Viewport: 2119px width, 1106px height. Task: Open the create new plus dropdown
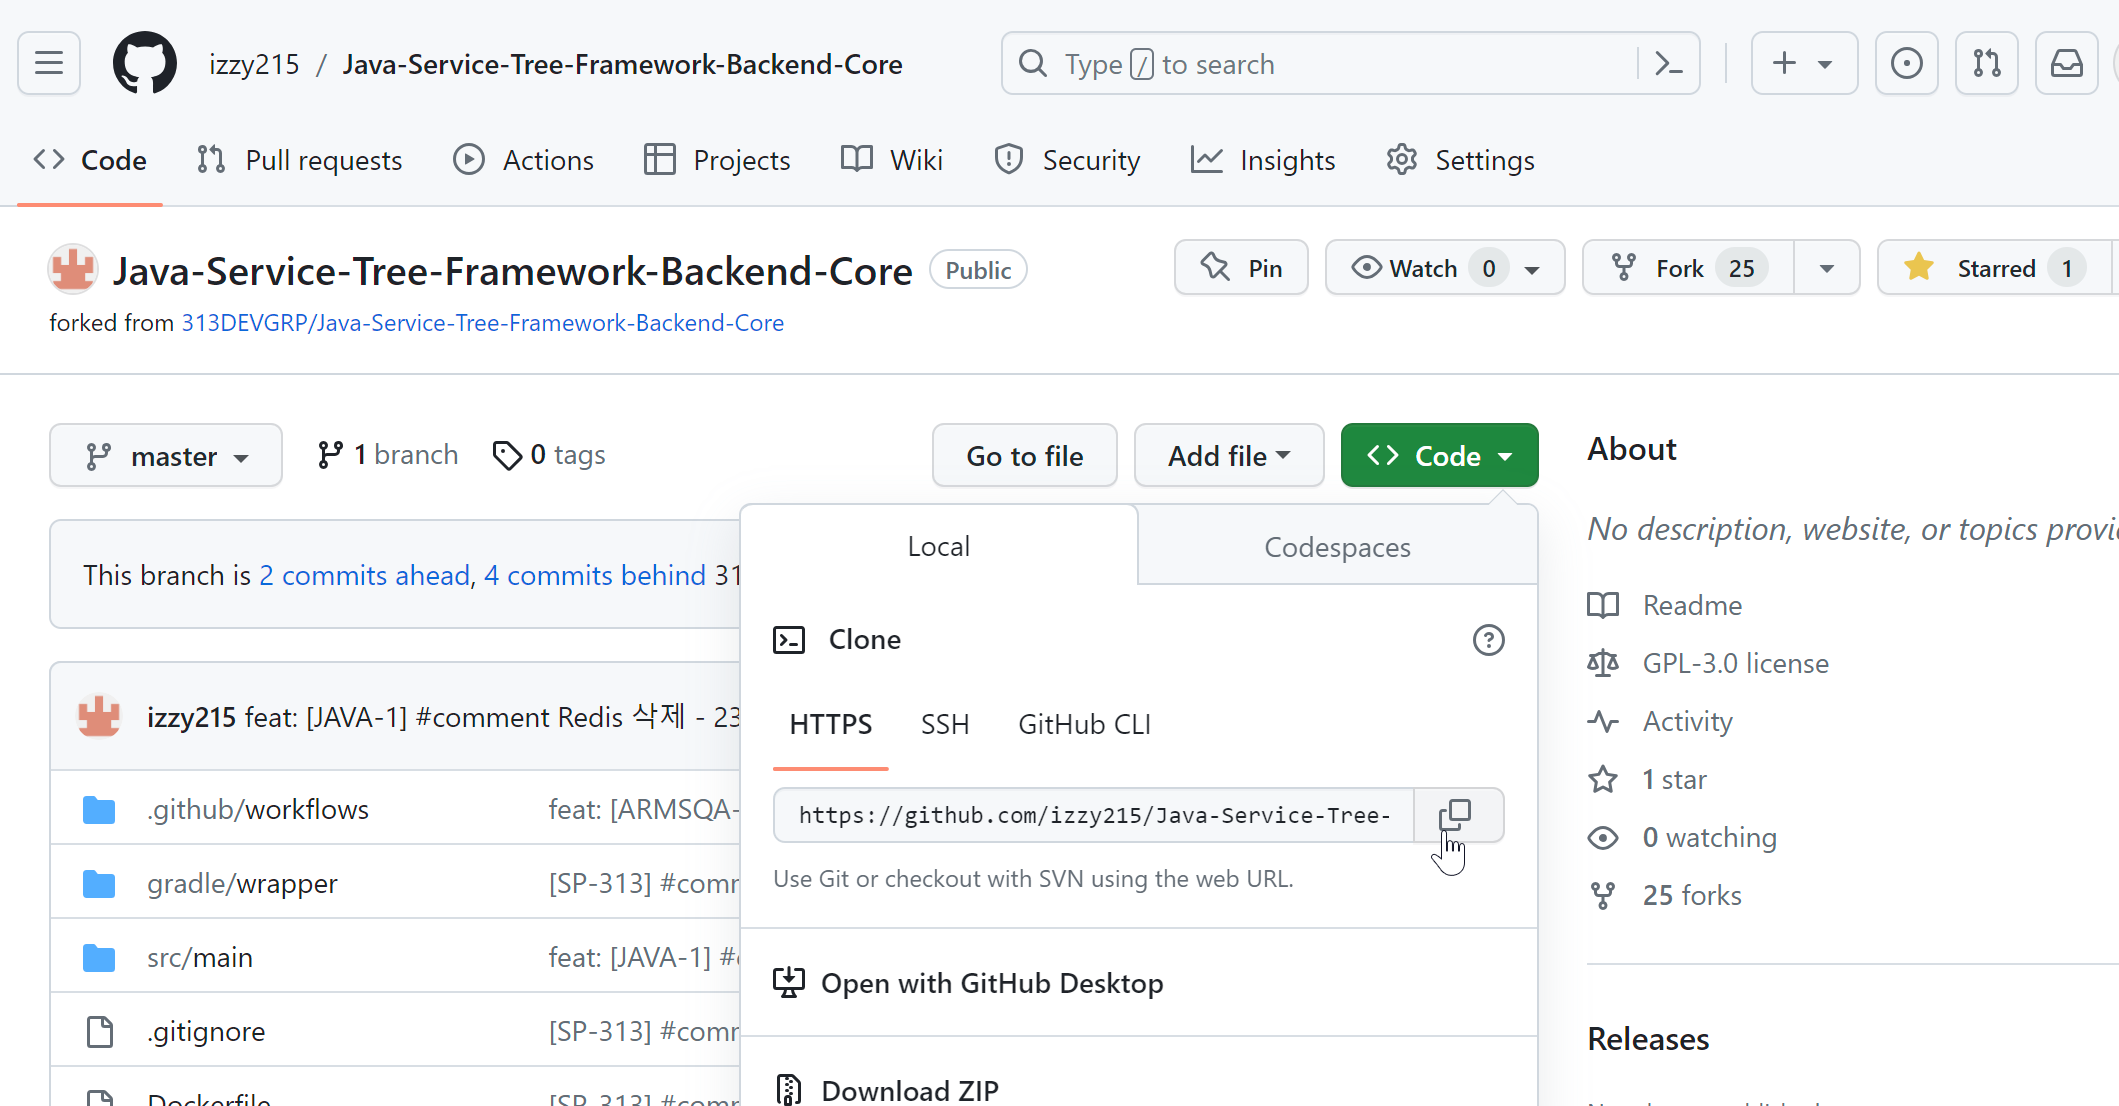(x=1804, y=64)
